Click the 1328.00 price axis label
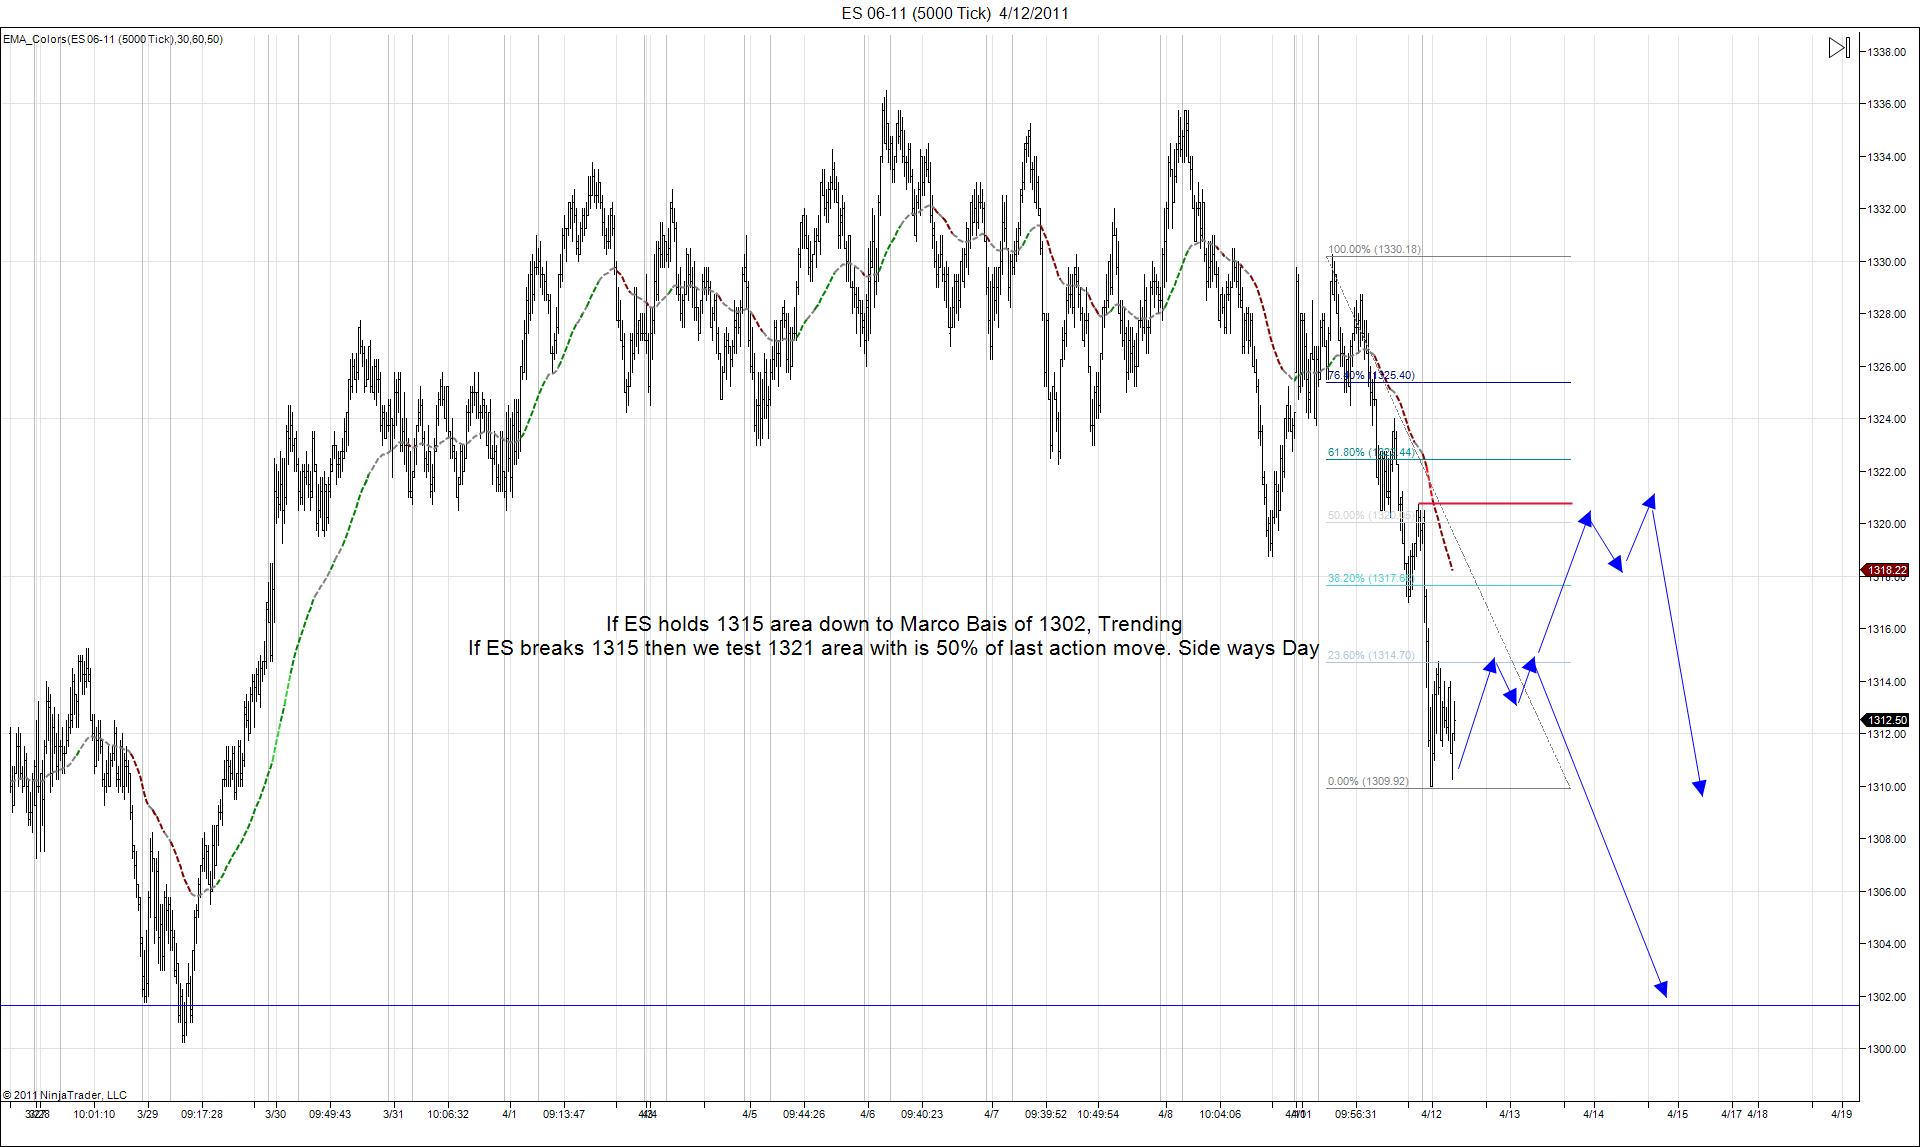This screenshot has width=1920, height=1147. pos(1886,314)
